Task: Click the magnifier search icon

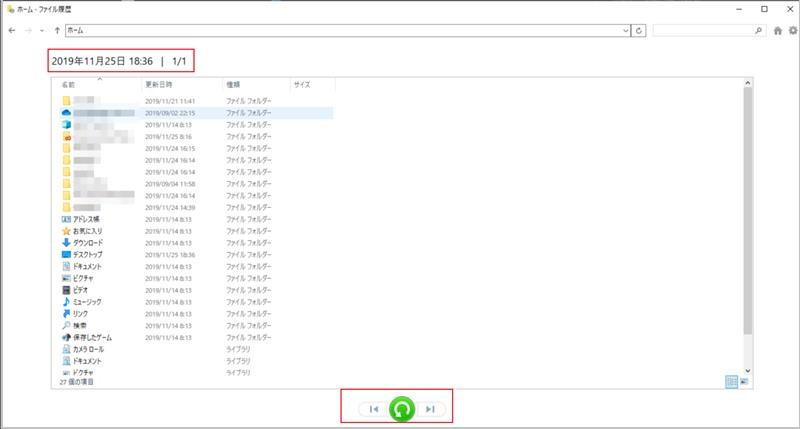Action: coord(759,31)
